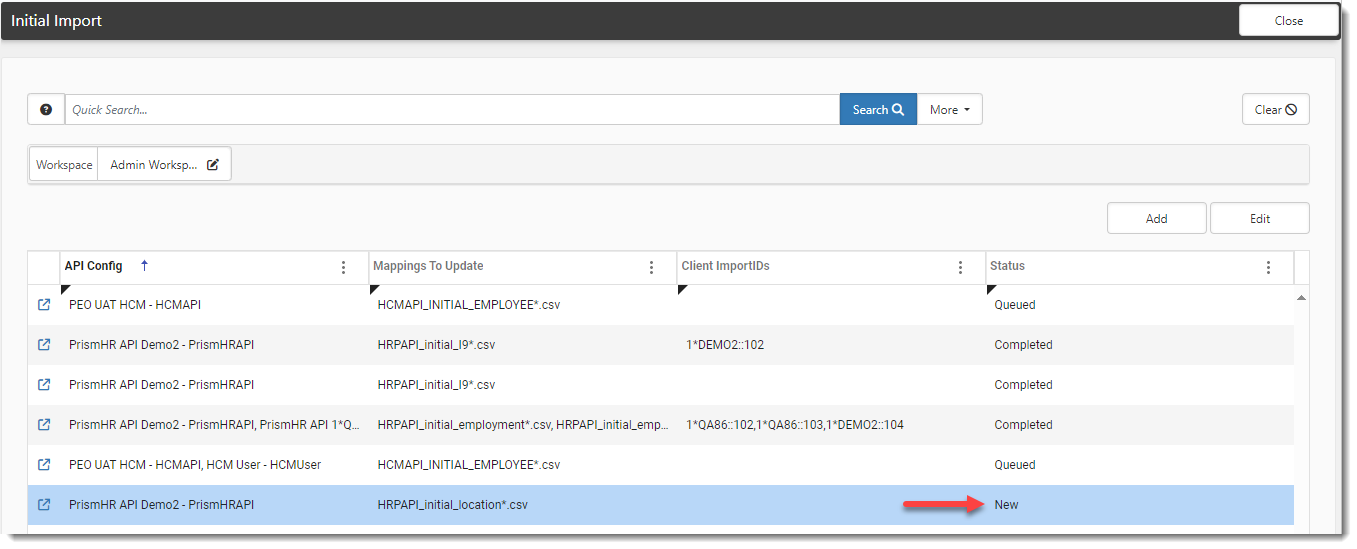Screen dimensions: 1357x549
Task: Select the Workspace label tab
Action: [64, 165]
